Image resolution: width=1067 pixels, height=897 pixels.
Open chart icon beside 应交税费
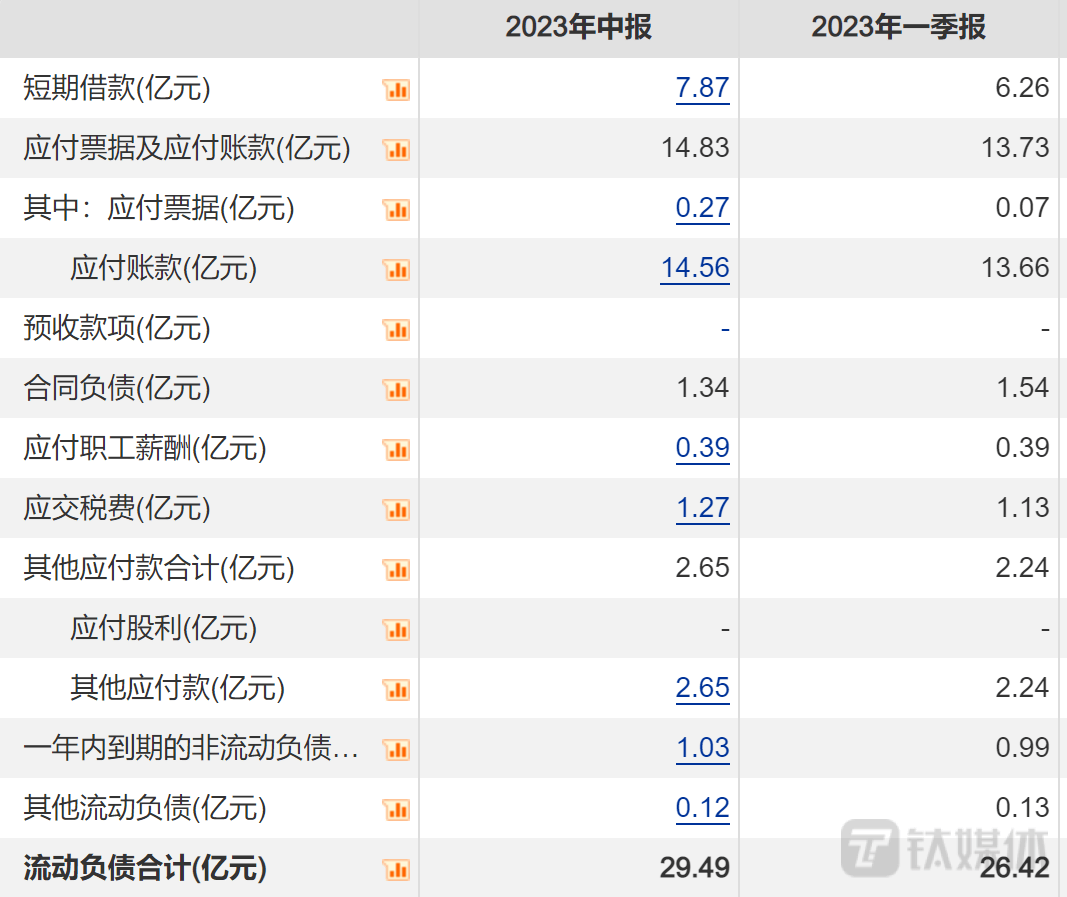pyautogui.click(x=396, y=510)
